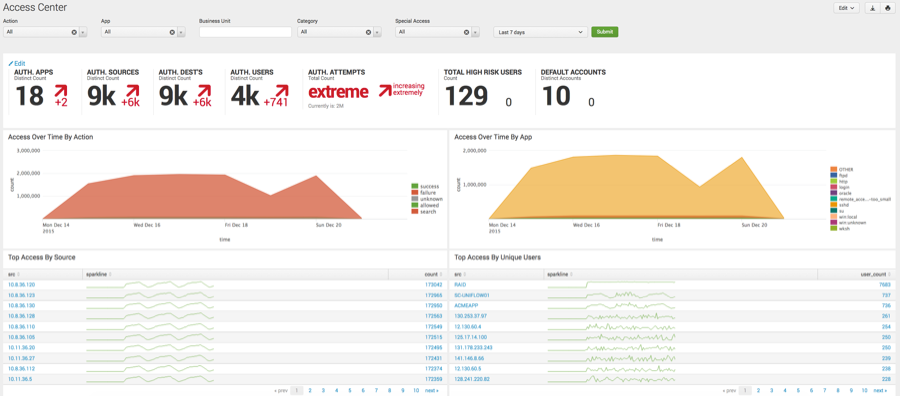Click user_count value 7683
This screenshot has height=397, width=900.
[884, 285]
